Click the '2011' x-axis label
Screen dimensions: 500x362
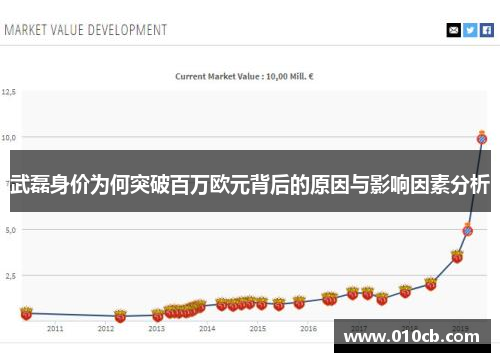[55, 329]
